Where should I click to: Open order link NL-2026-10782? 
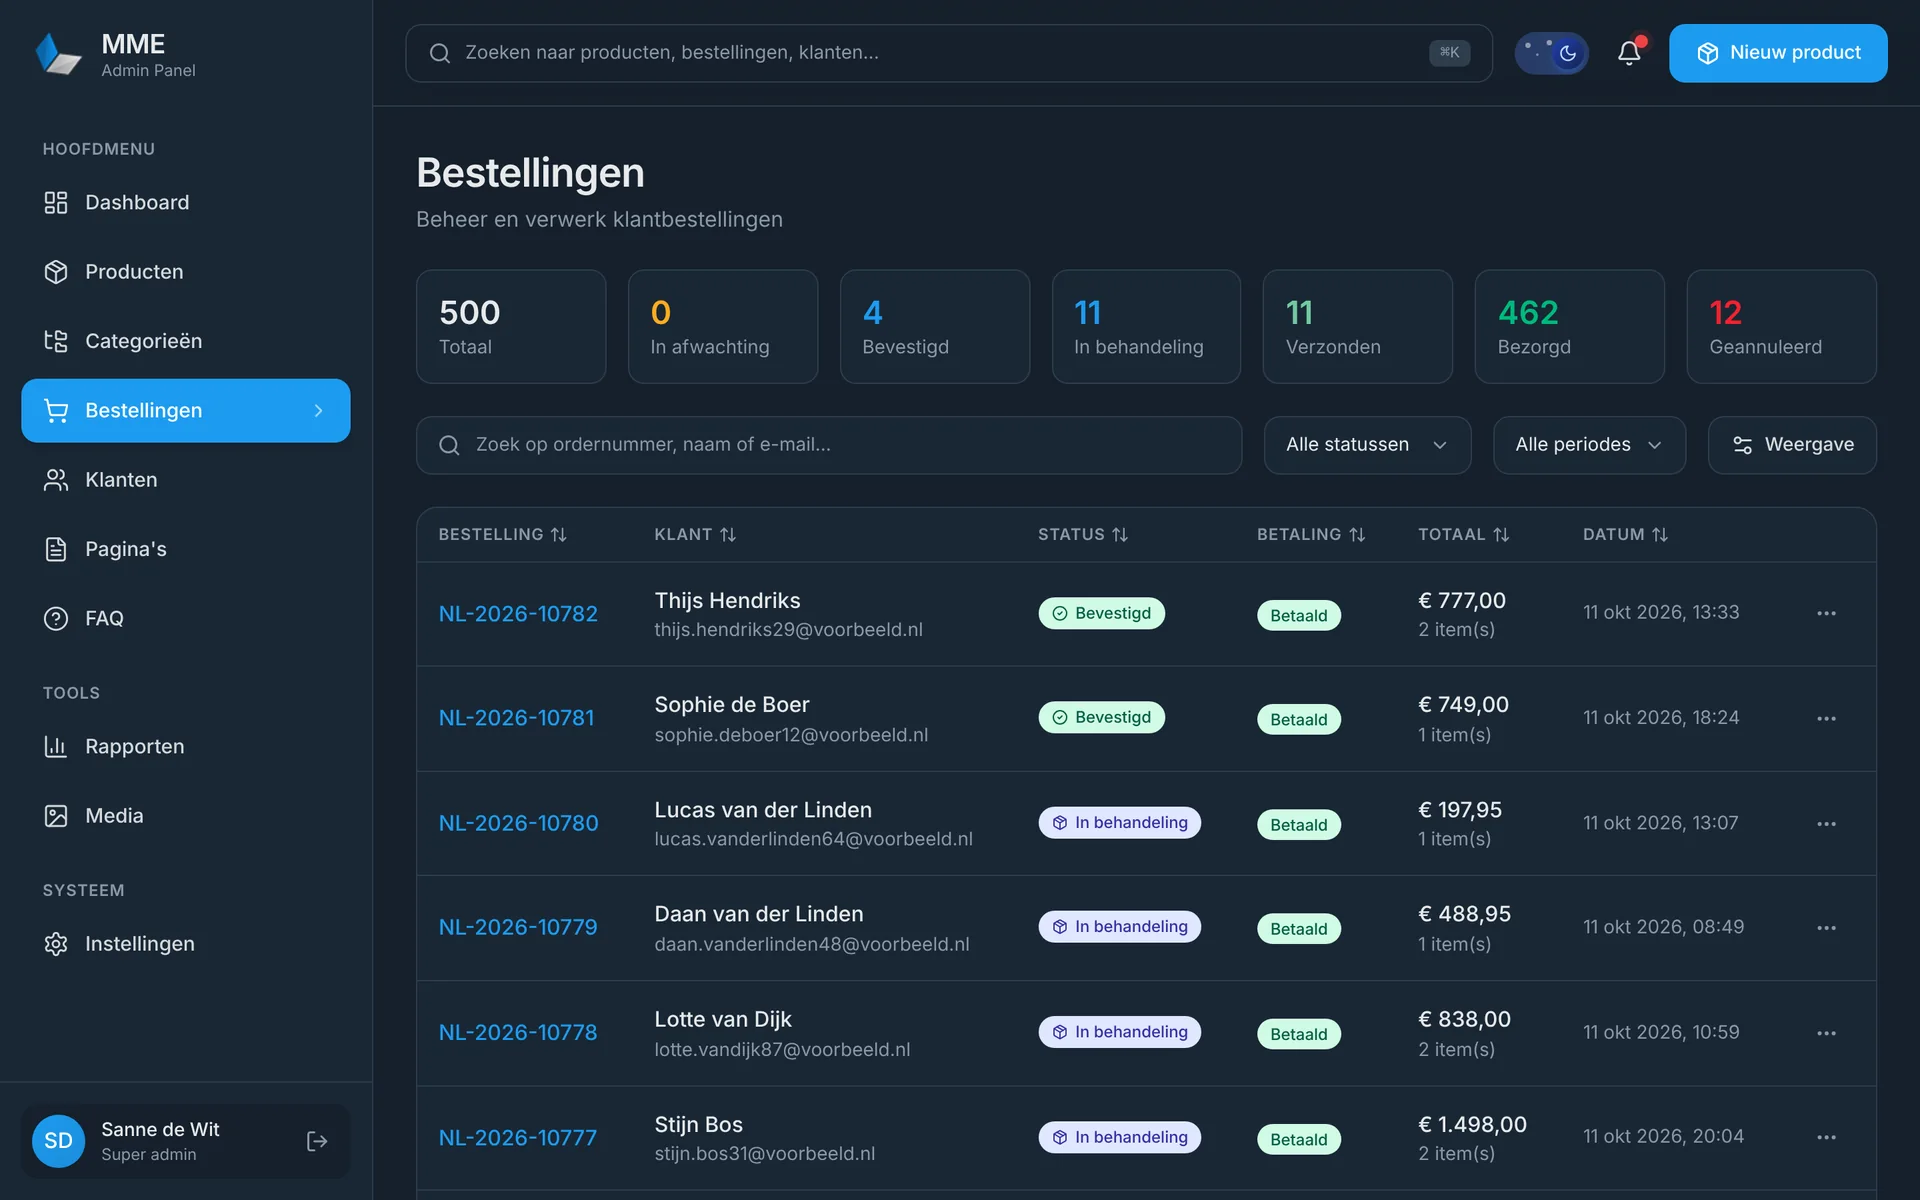coord(518,614)
